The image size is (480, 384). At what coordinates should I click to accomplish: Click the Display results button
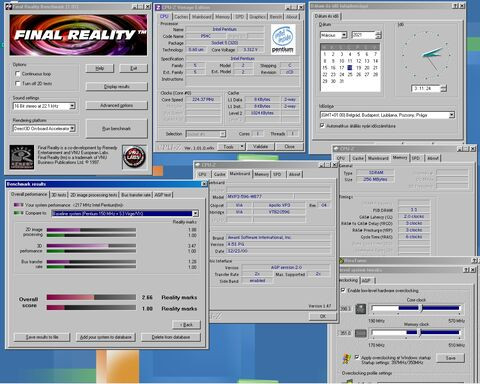(x=116, y=87)
